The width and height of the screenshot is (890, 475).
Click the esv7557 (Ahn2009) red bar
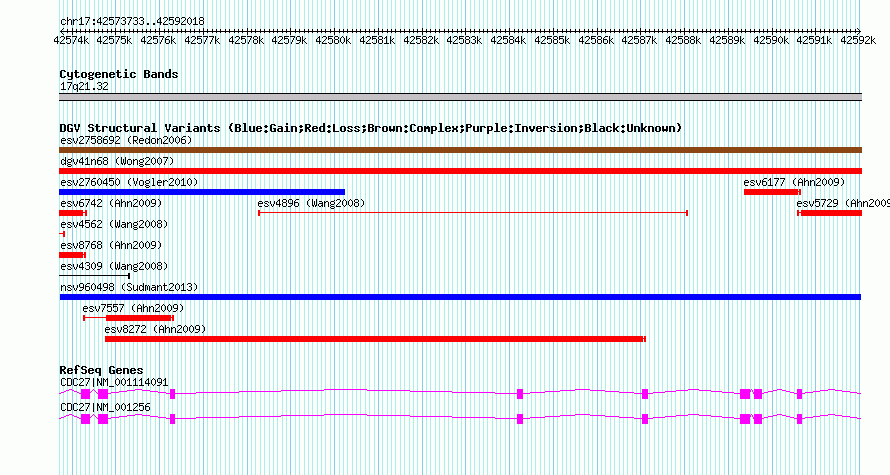[128, 318]
